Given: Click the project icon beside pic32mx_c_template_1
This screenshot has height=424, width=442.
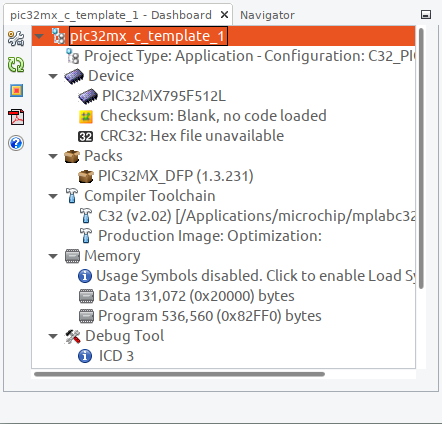Looking at the screenshot, I should coord(59,36).
